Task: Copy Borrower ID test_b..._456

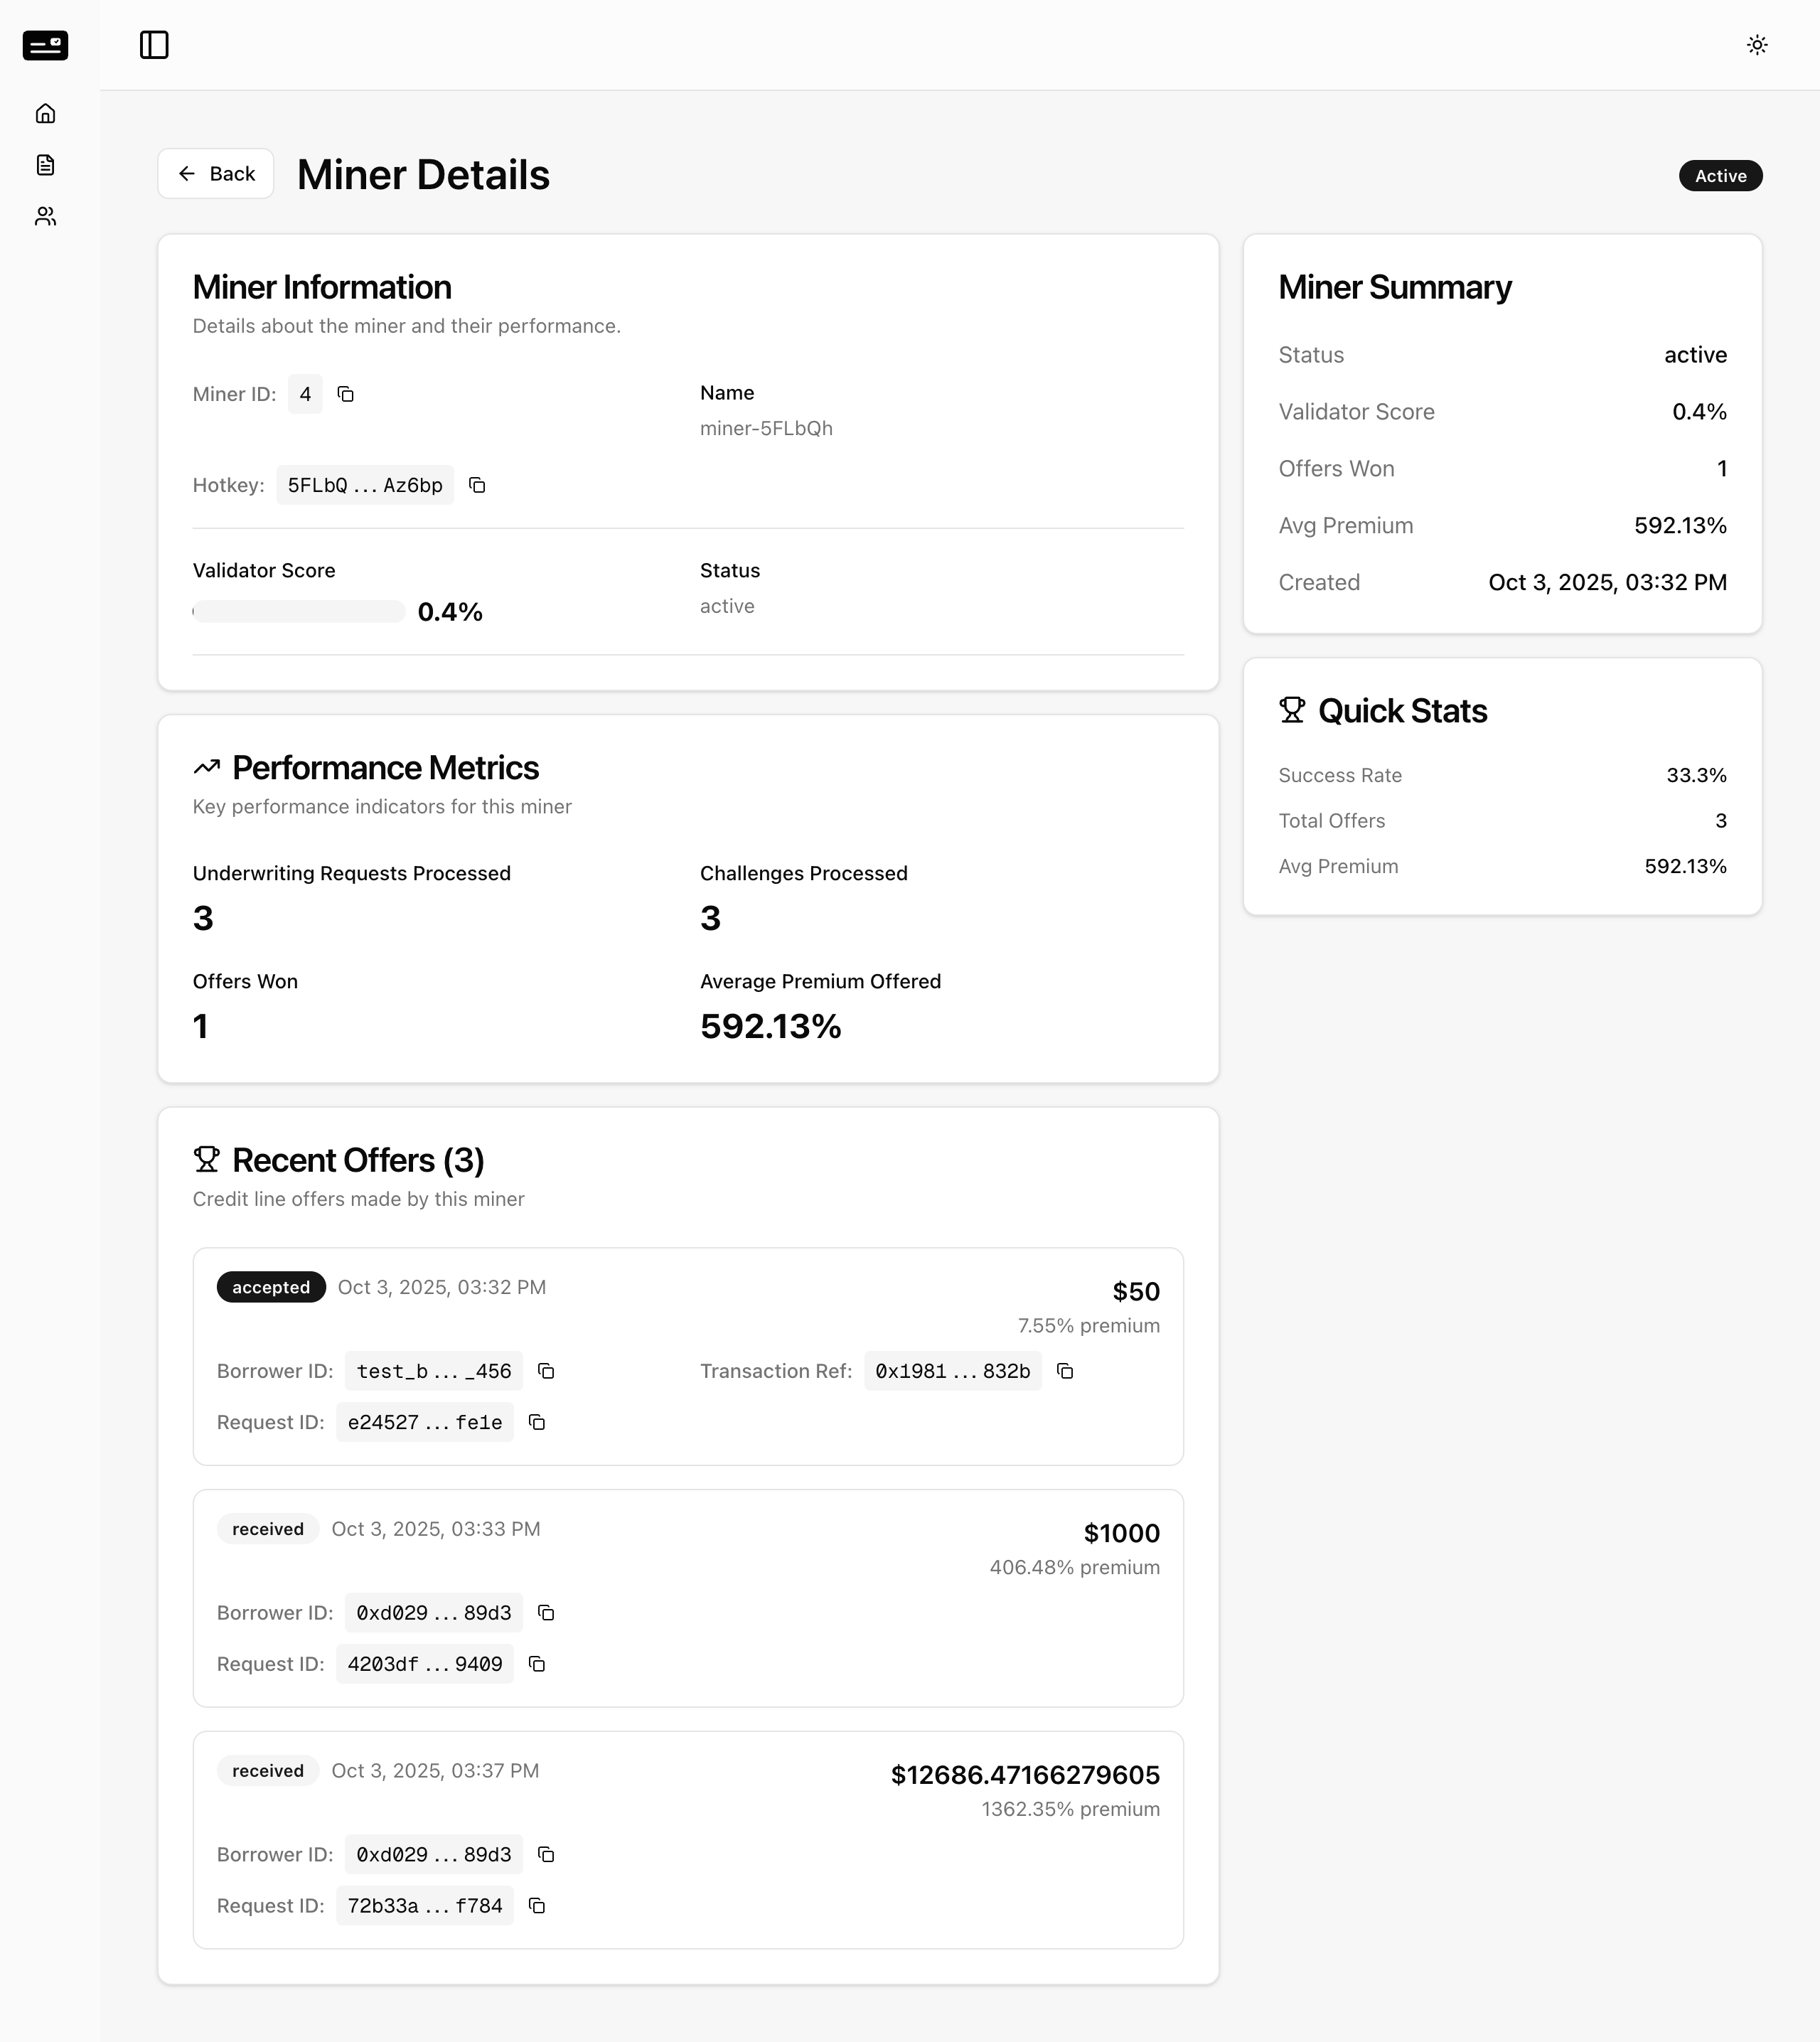Action: tap(546, 1371)
